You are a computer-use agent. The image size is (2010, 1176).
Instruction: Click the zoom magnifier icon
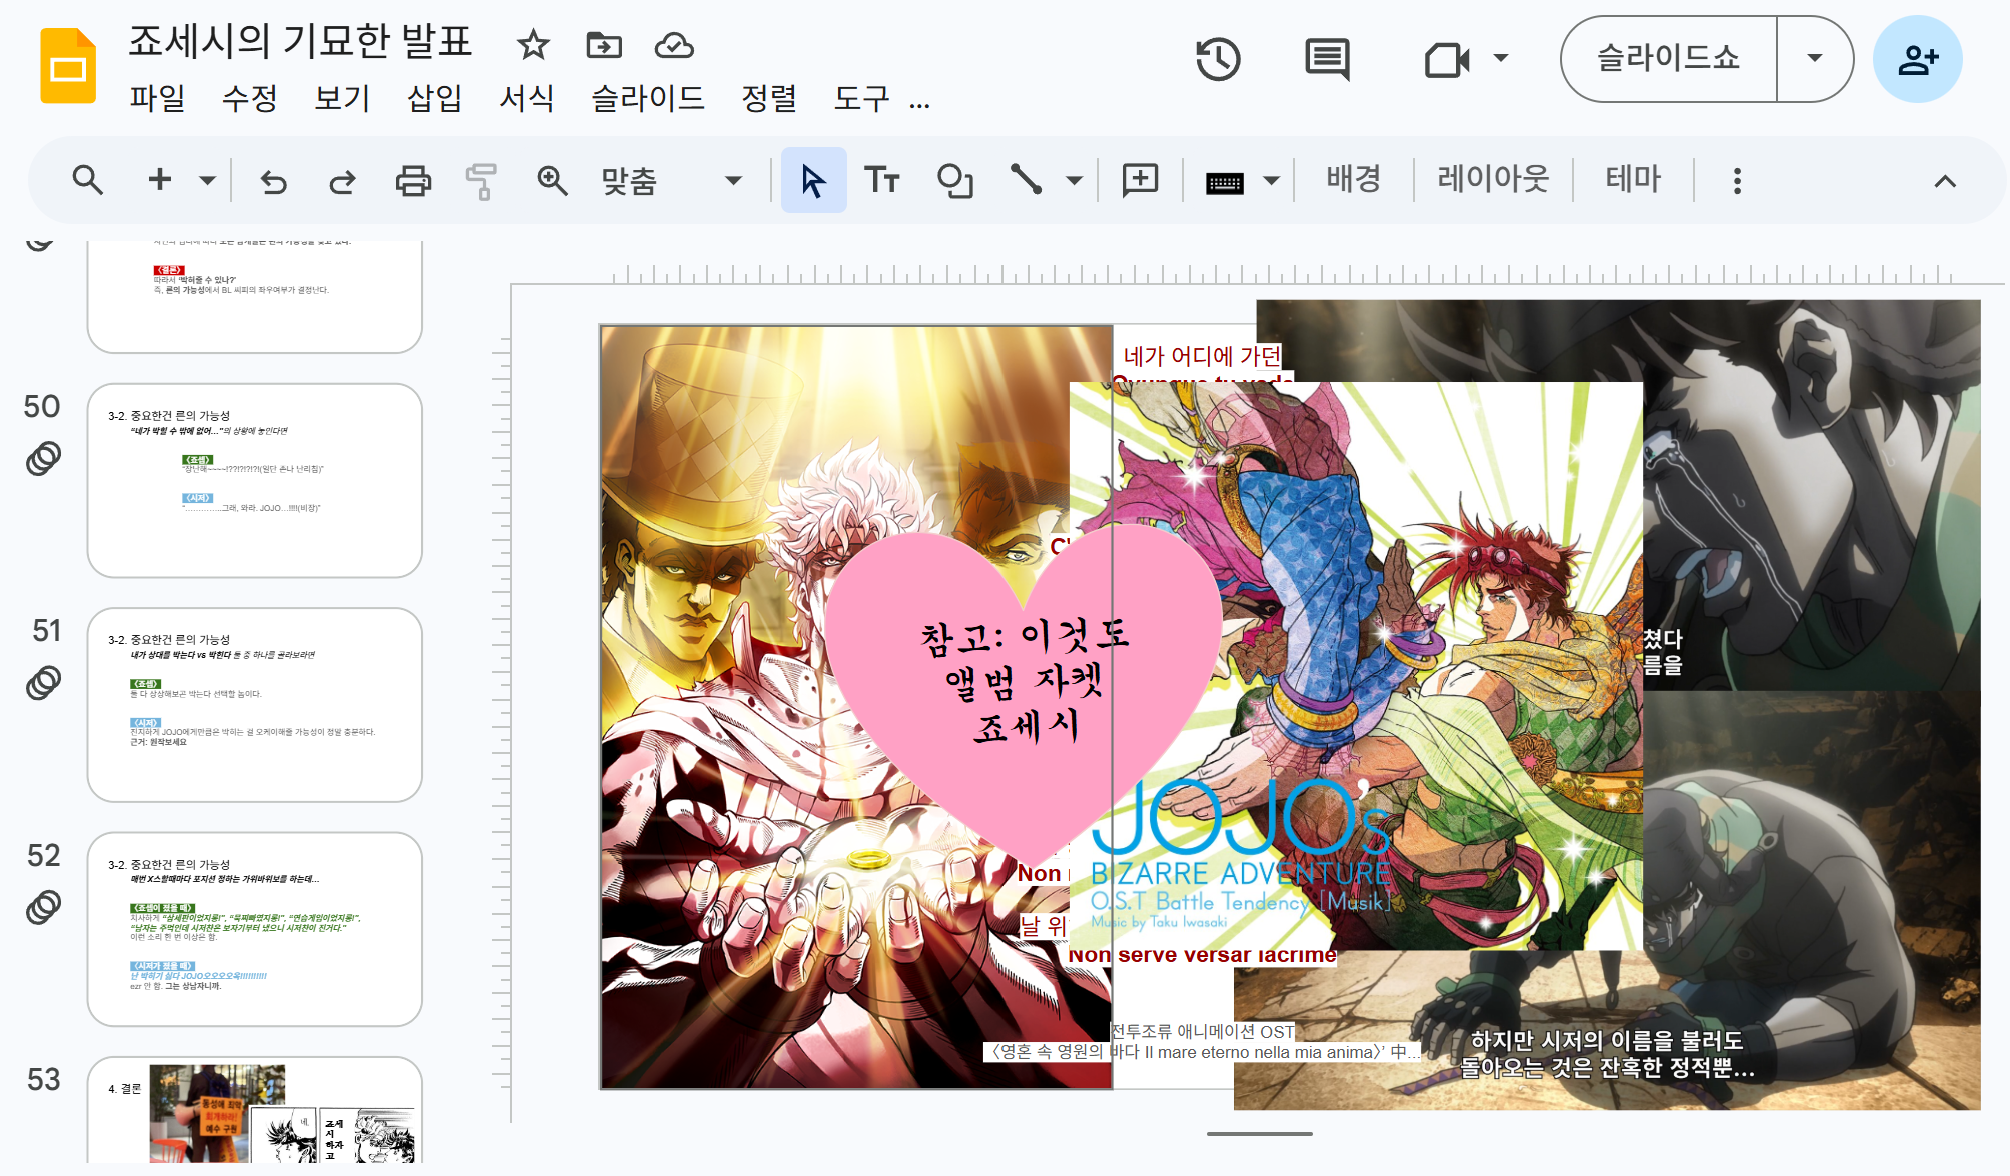coord(552,181)
